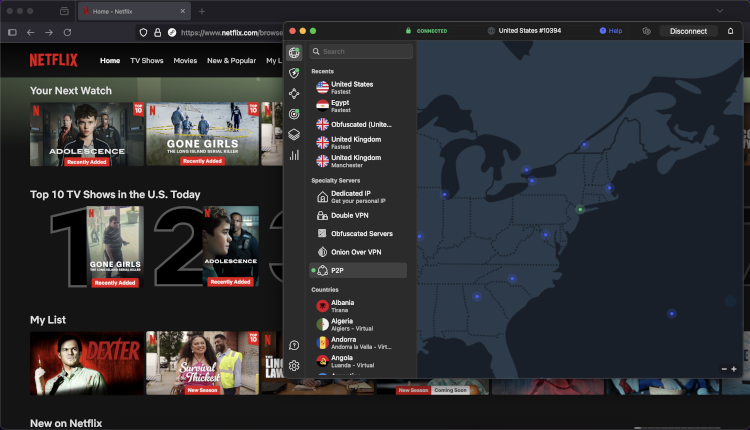Select Algeria Algiers - Virtual row text
This screenshot has width=750, height=430.
point(352,324)
